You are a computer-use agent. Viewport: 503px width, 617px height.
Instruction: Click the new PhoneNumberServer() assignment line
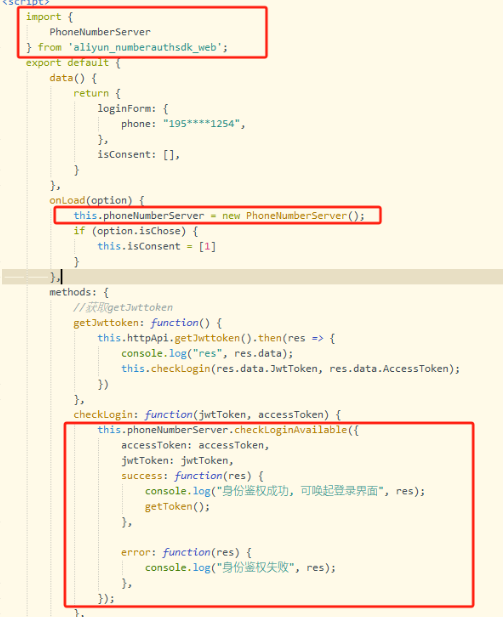click(219, 216)
